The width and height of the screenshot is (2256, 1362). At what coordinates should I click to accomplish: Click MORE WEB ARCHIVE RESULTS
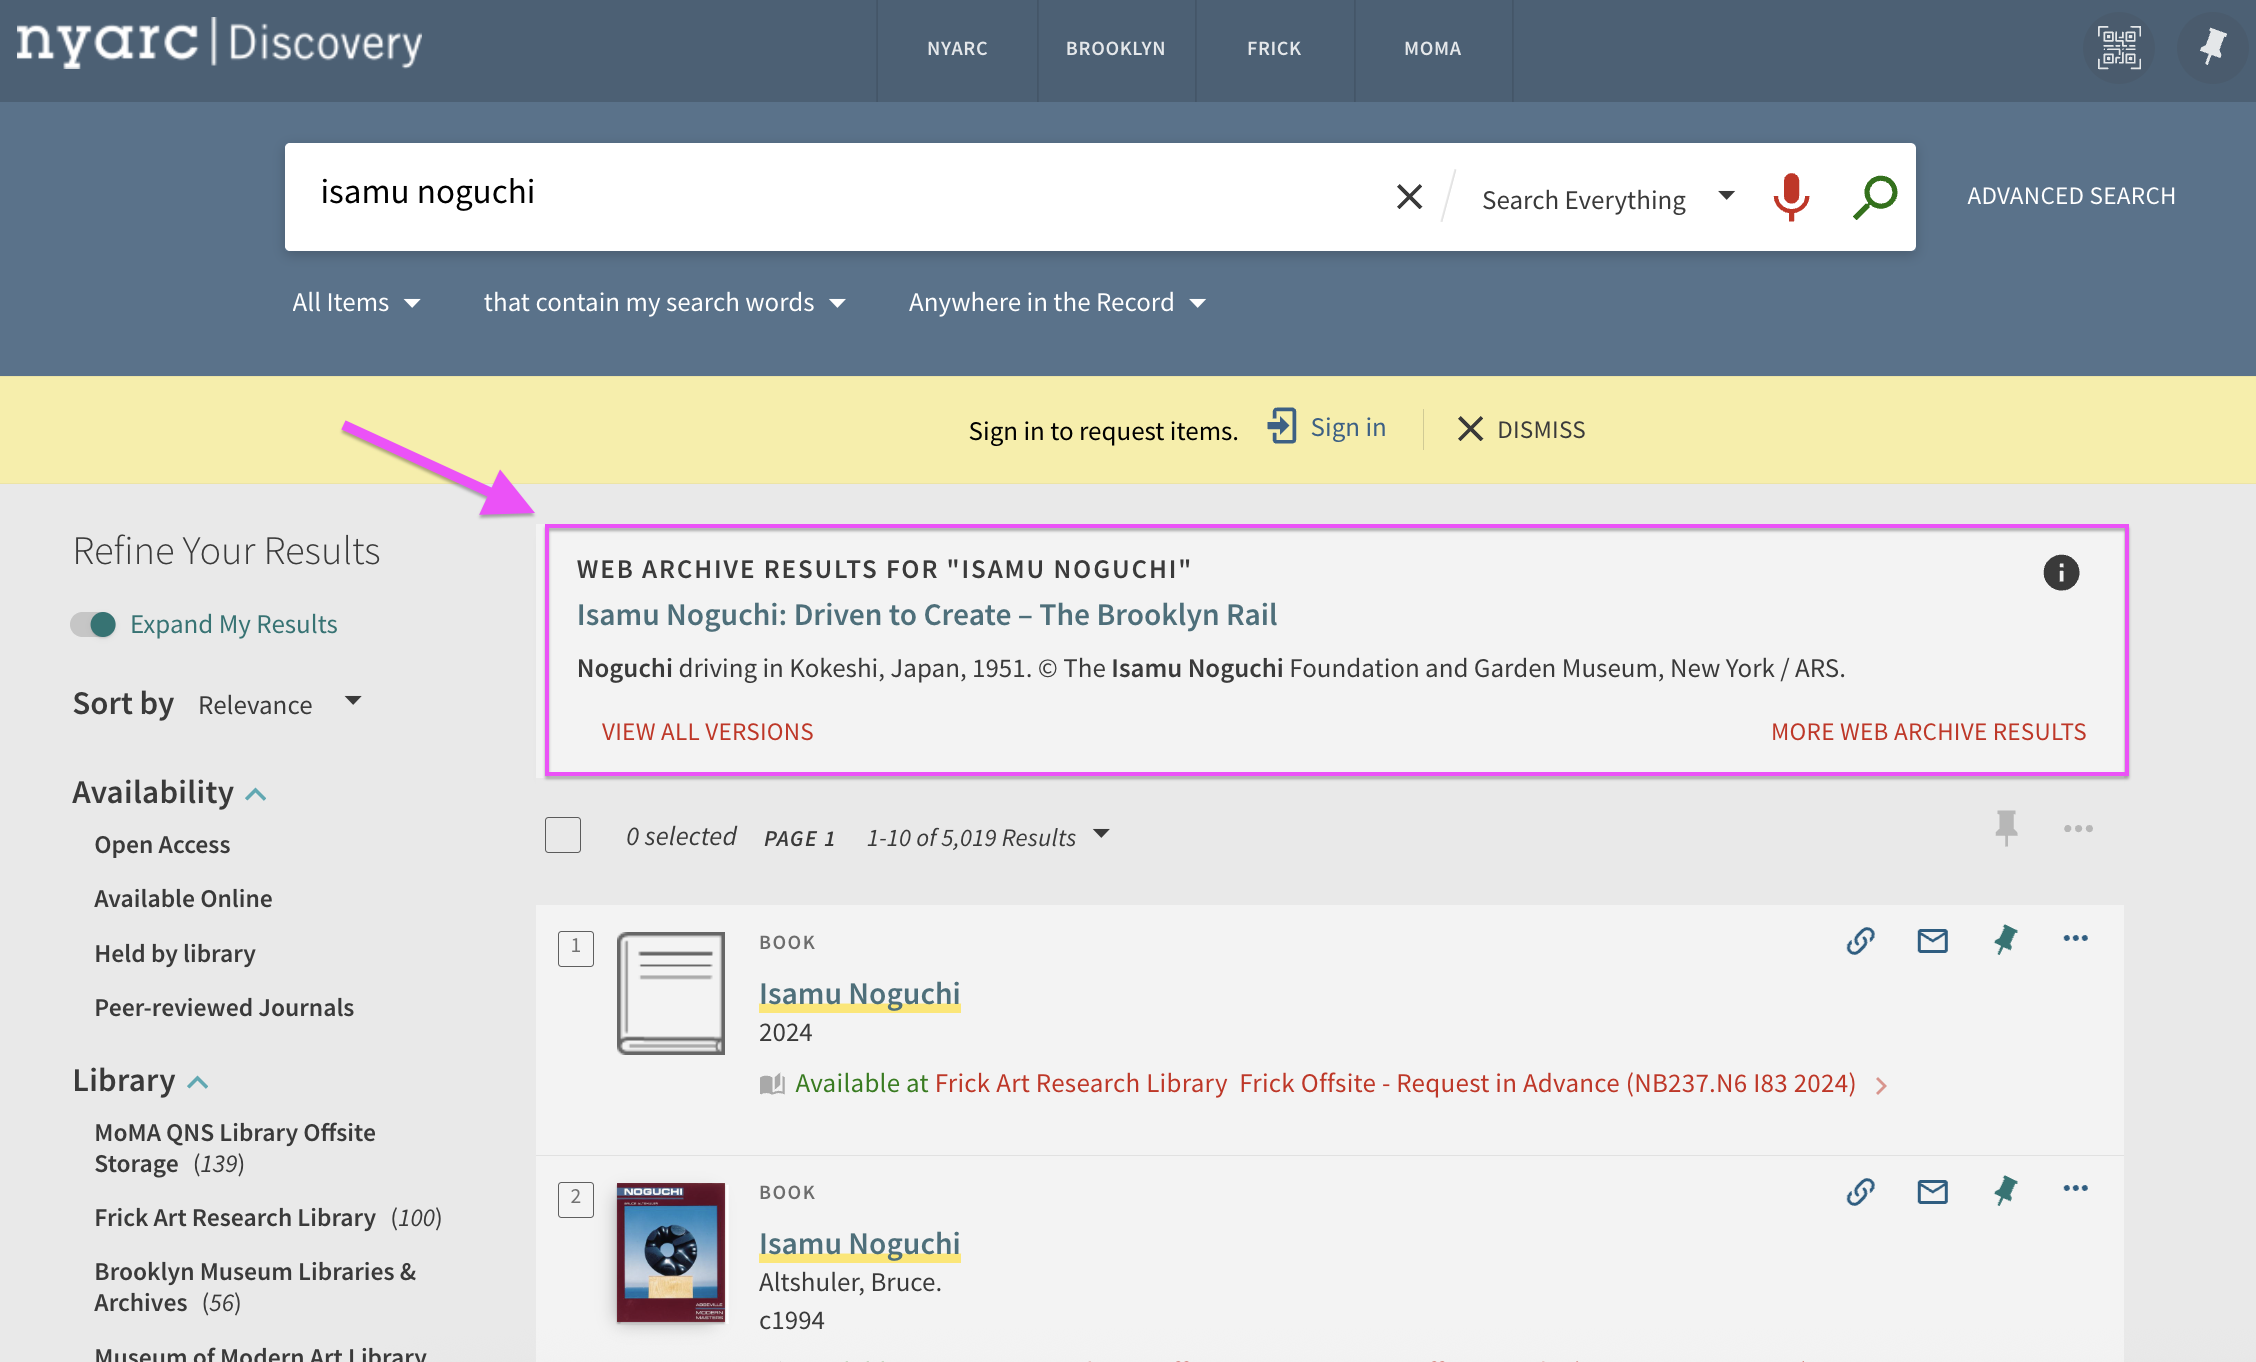coord(1928,731)
